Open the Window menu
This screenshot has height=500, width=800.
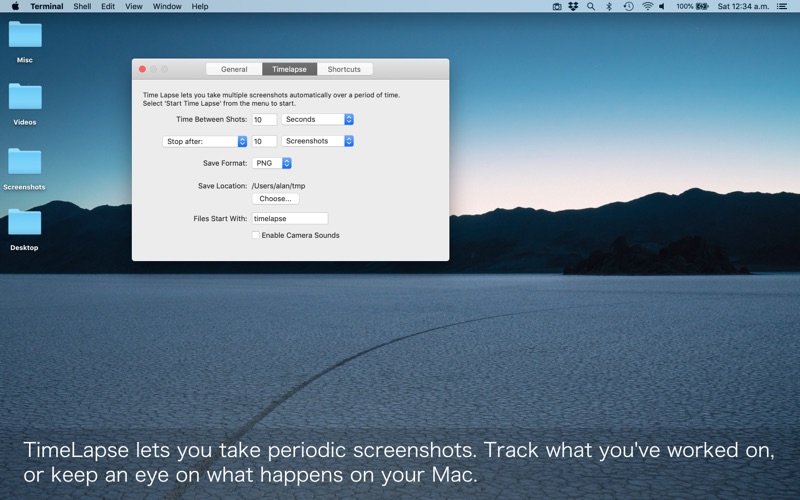[167, 6]
